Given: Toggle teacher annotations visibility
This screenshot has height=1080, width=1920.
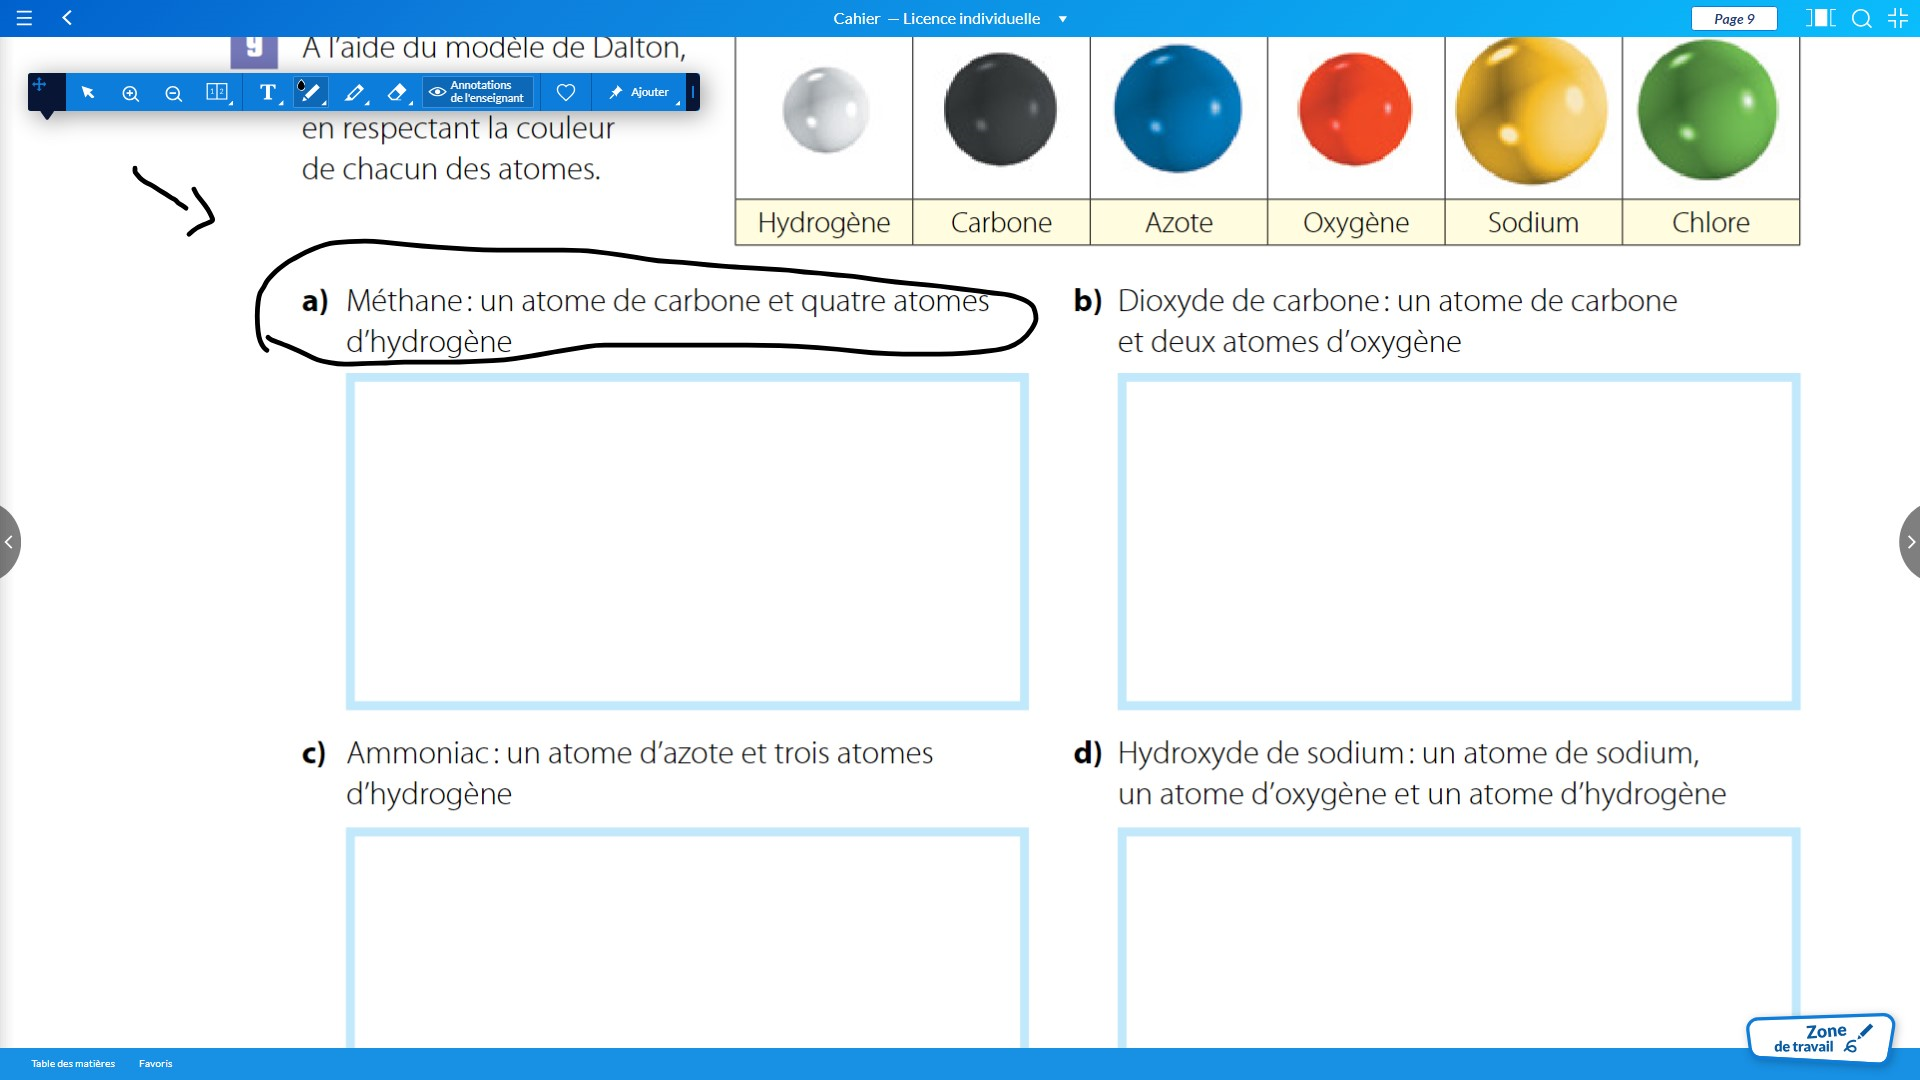Looking at the screenshot, I should pyautogui.click(x=477, y=92).
